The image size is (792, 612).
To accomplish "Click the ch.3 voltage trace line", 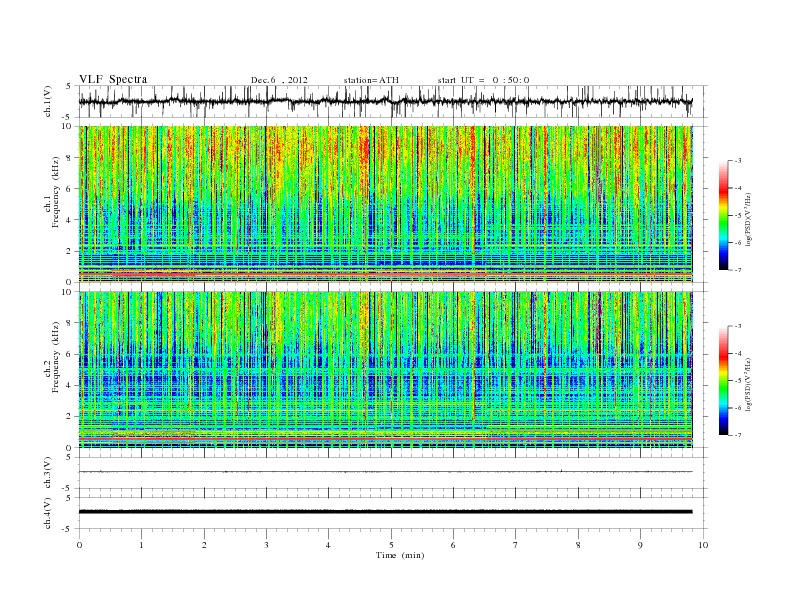I will (386, 472).
